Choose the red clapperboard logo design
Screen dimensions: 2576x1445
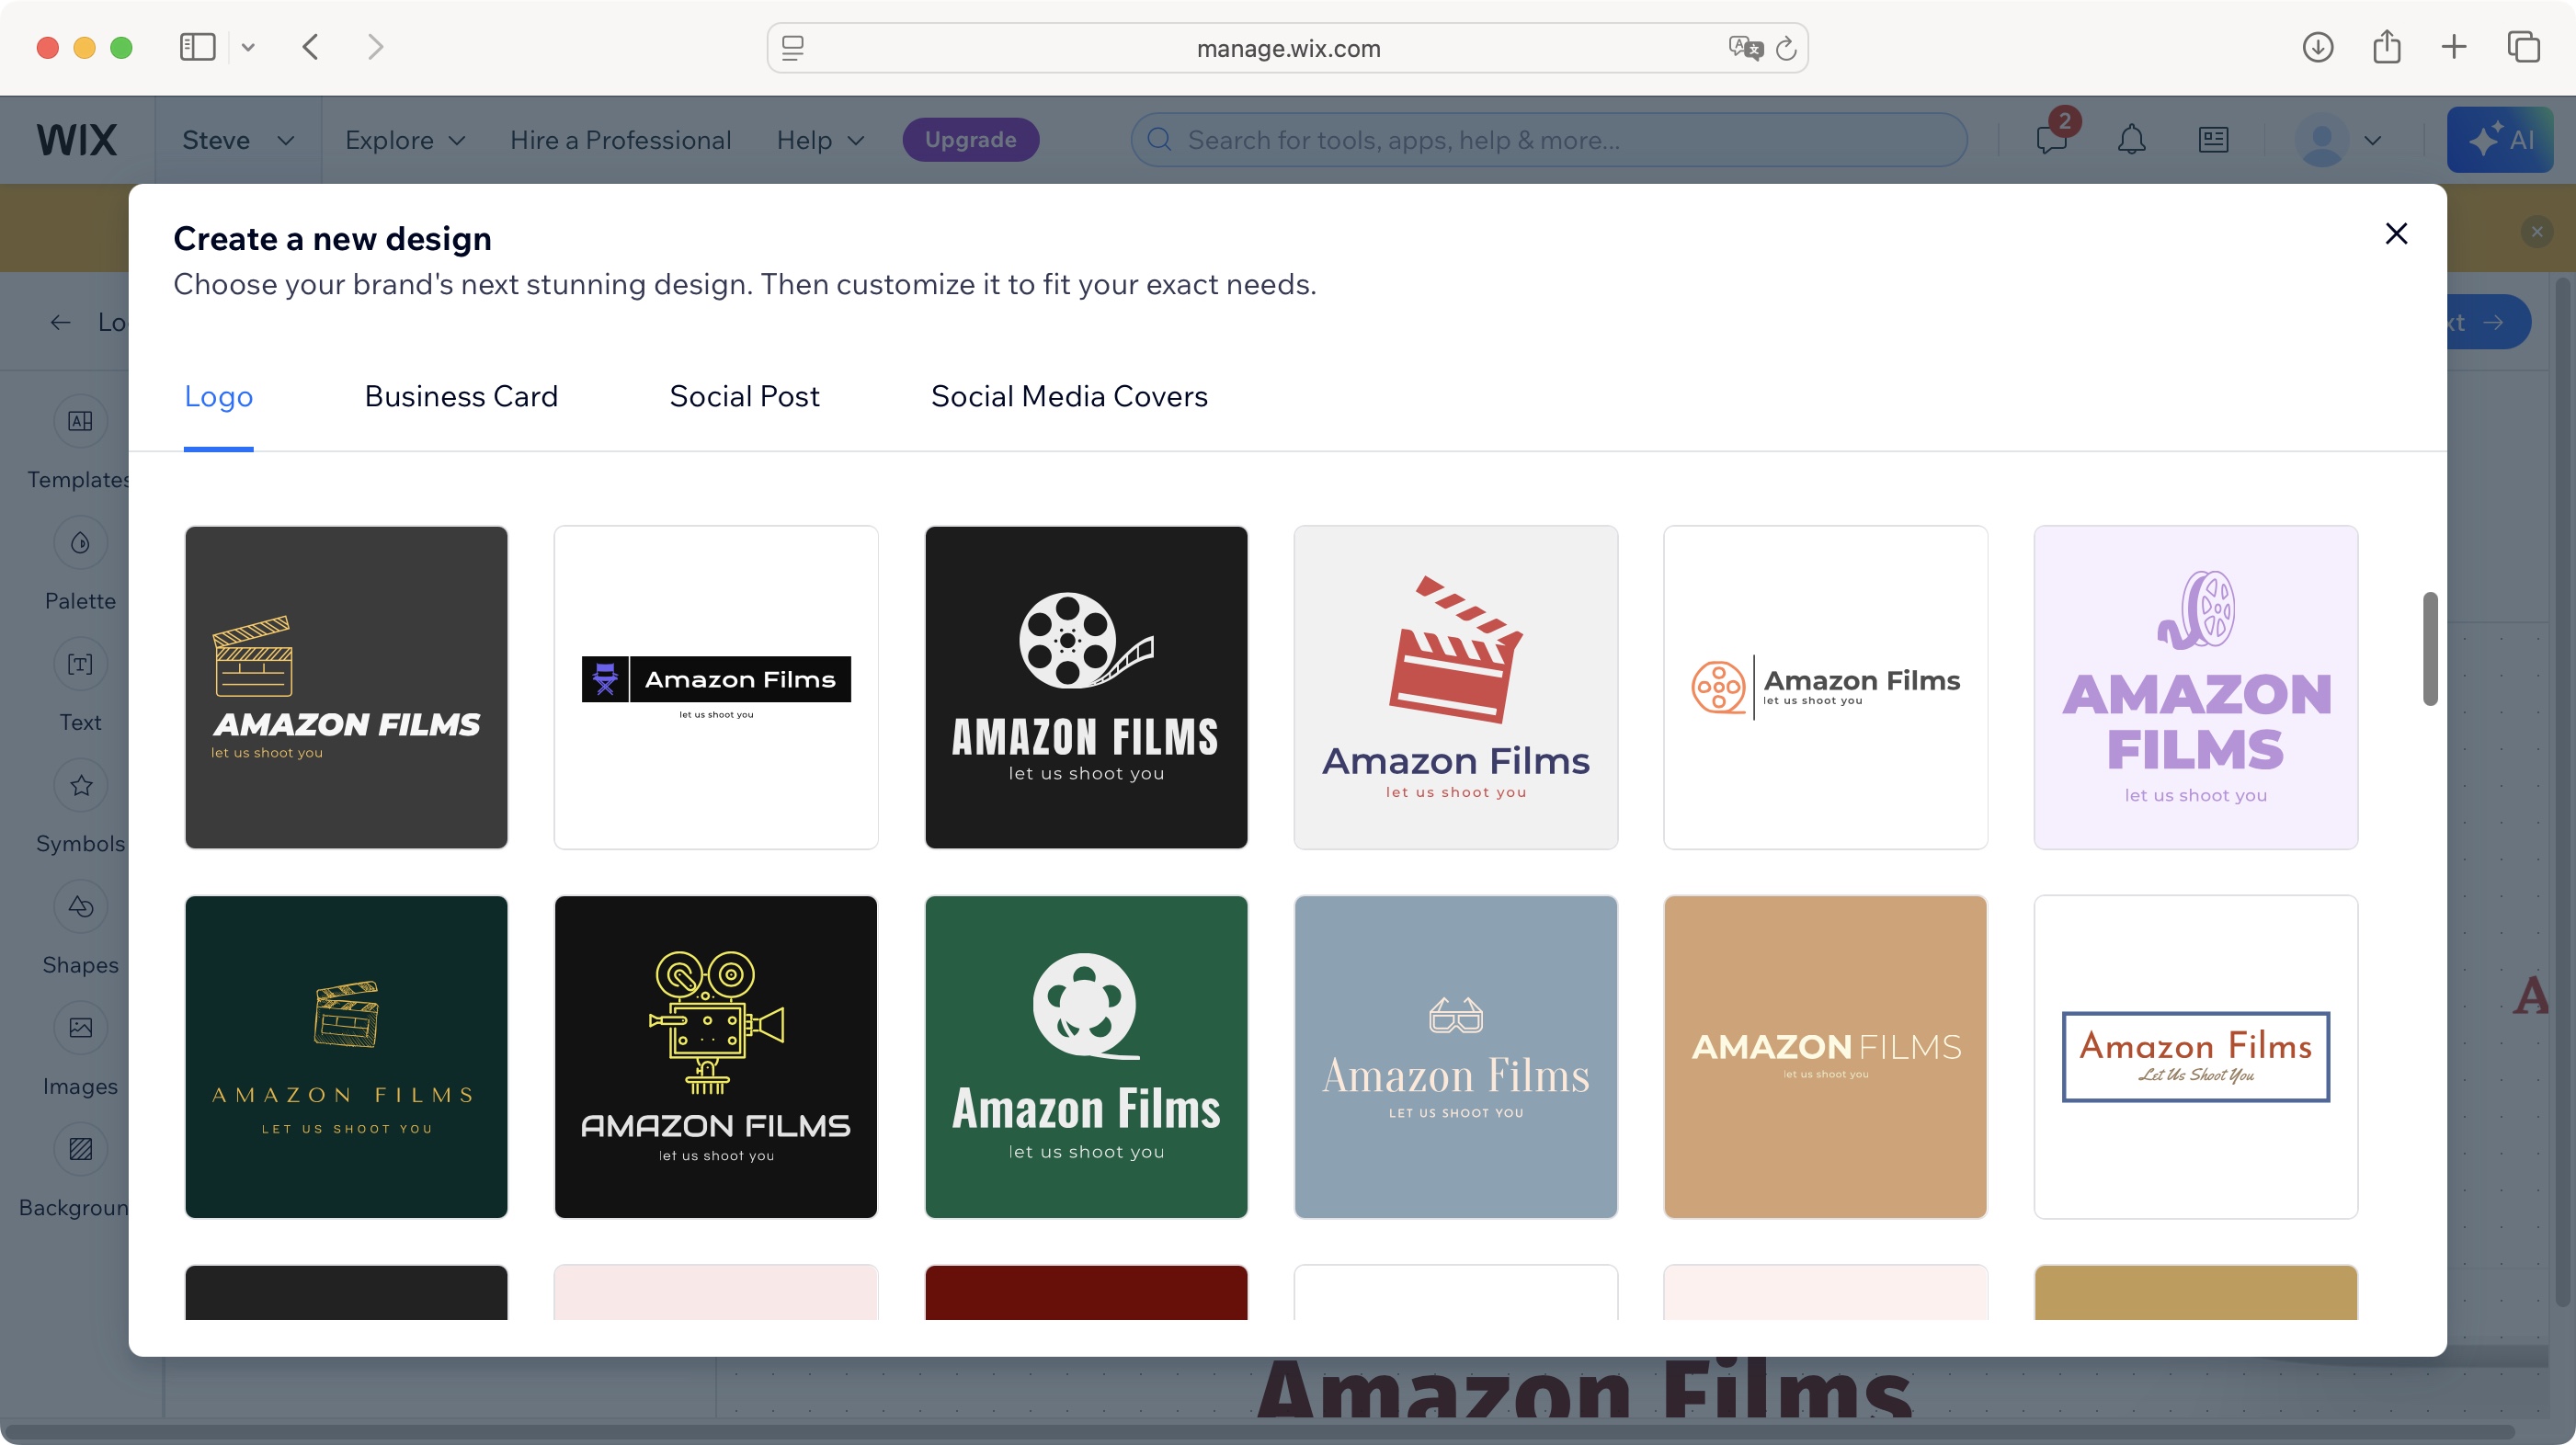point(1456,687)
